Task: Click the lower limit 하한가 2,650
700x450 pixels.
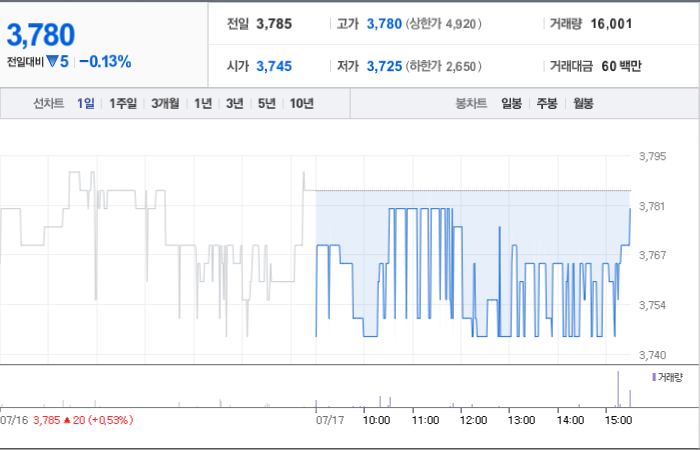Action: pos(444,66)
